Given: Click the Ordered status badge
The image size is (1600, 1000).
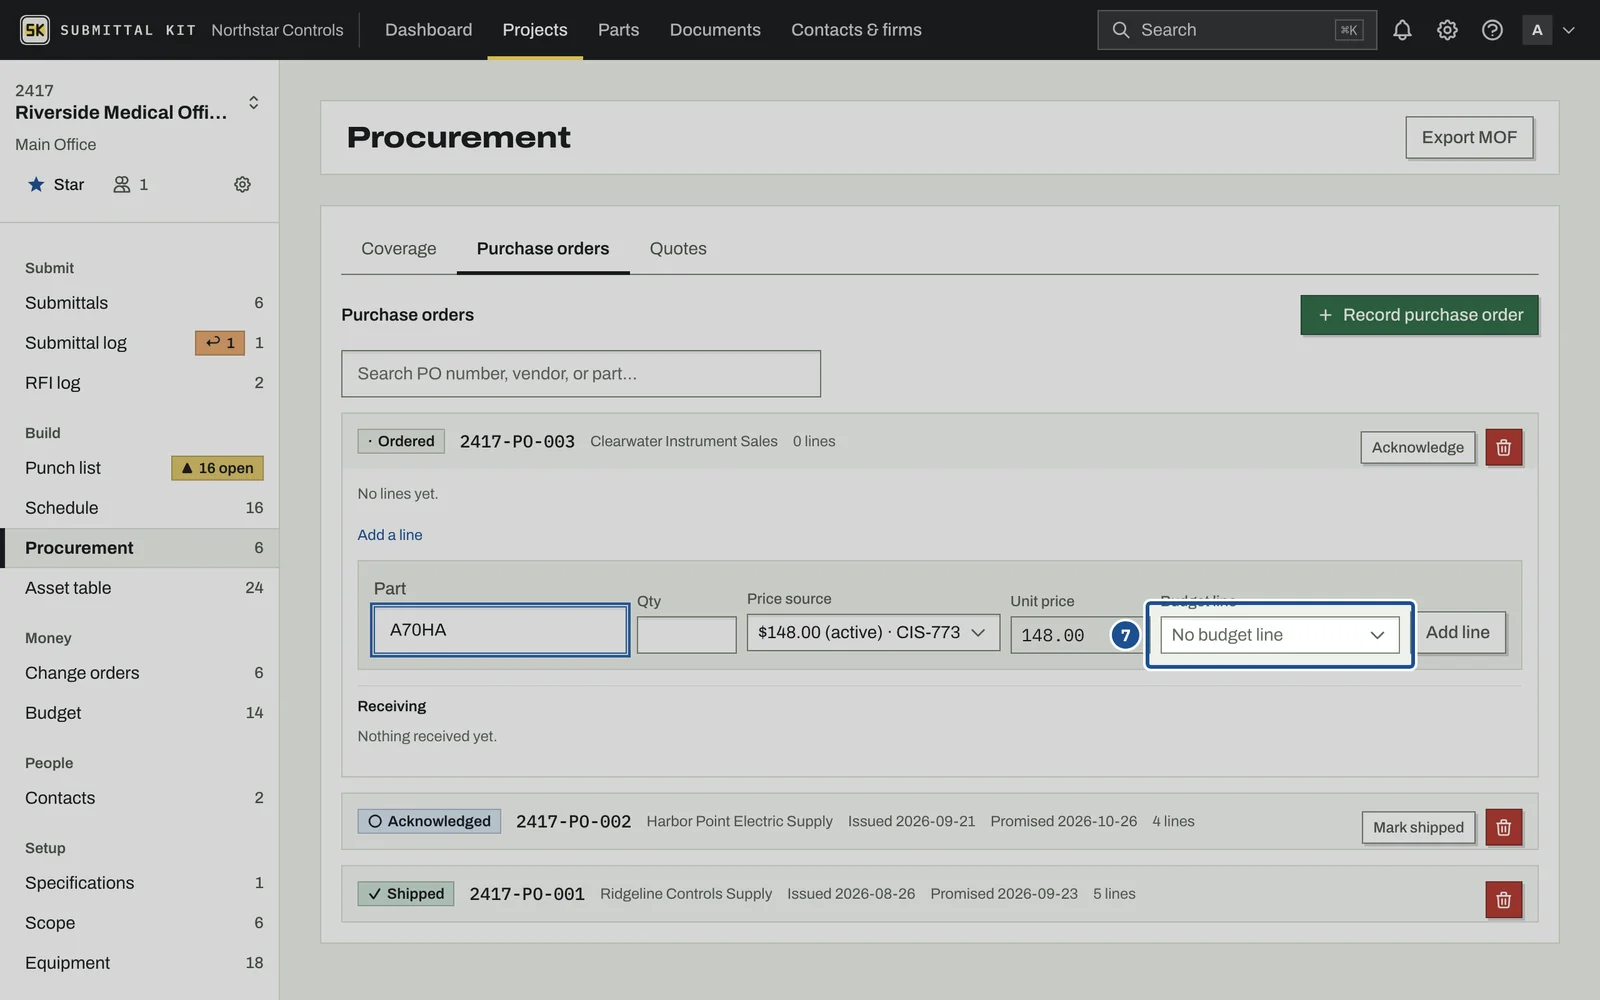Looking at the screenshot, I should pos(401,441).
